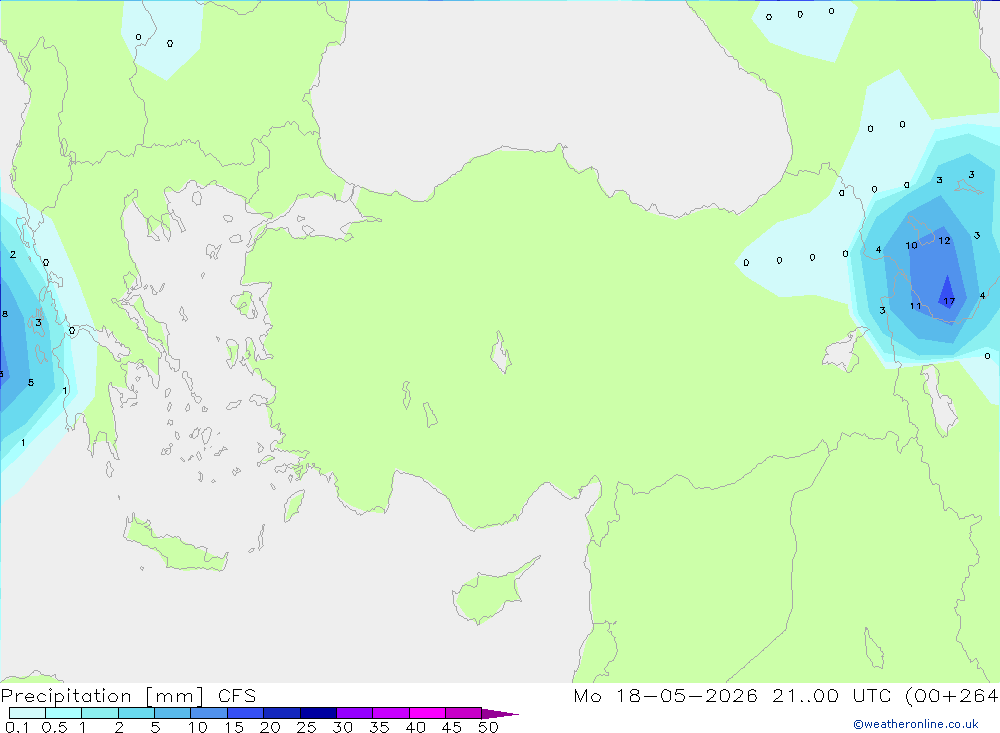
Task: Click the 35–40 mm legend color swatch
Action: click(390, 713)
